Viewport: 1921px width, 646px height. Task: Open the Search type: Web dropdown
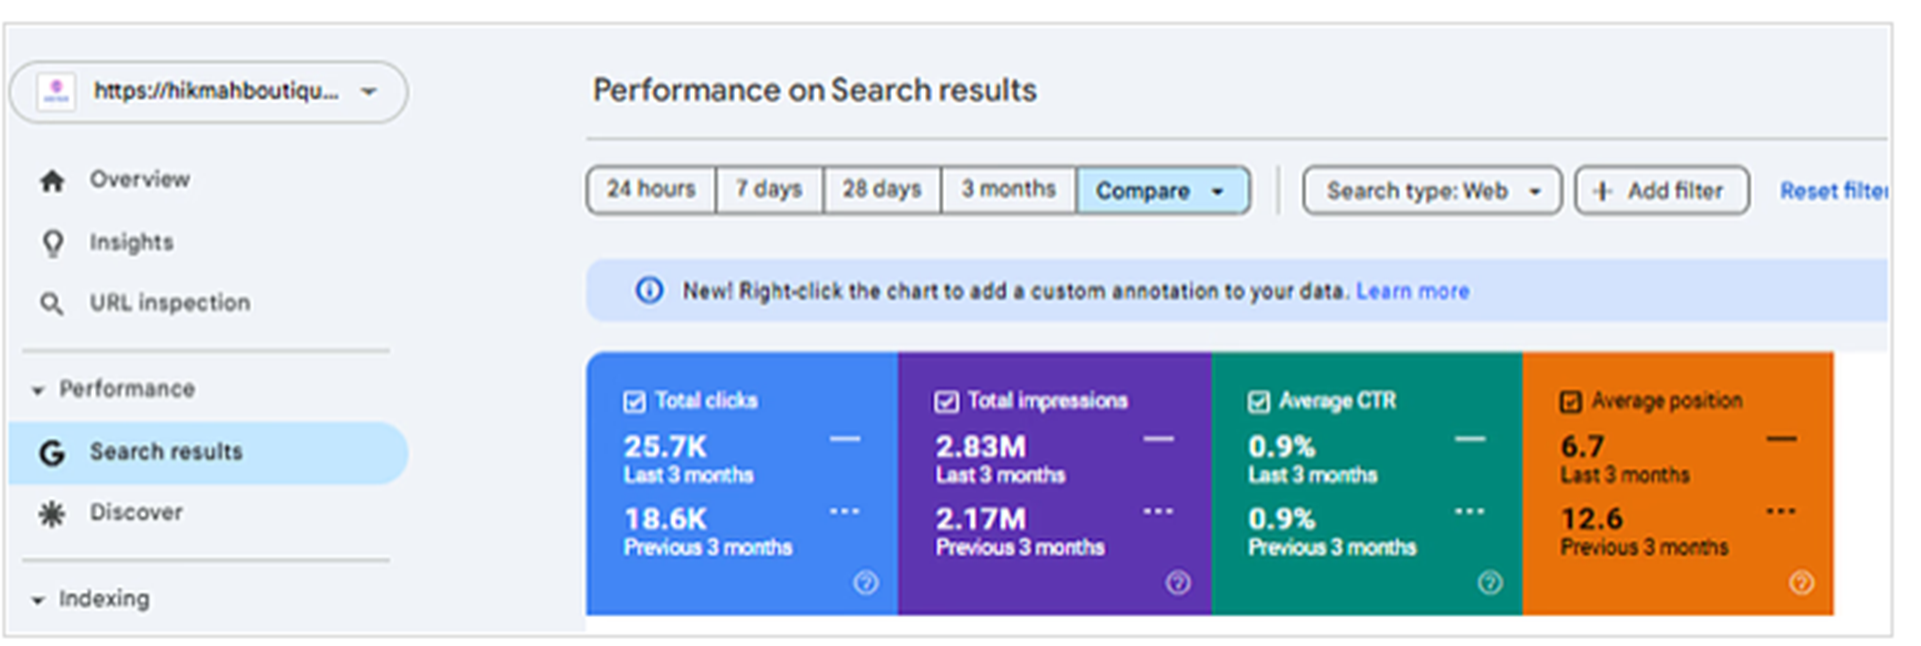click(x=1431, y=190)
